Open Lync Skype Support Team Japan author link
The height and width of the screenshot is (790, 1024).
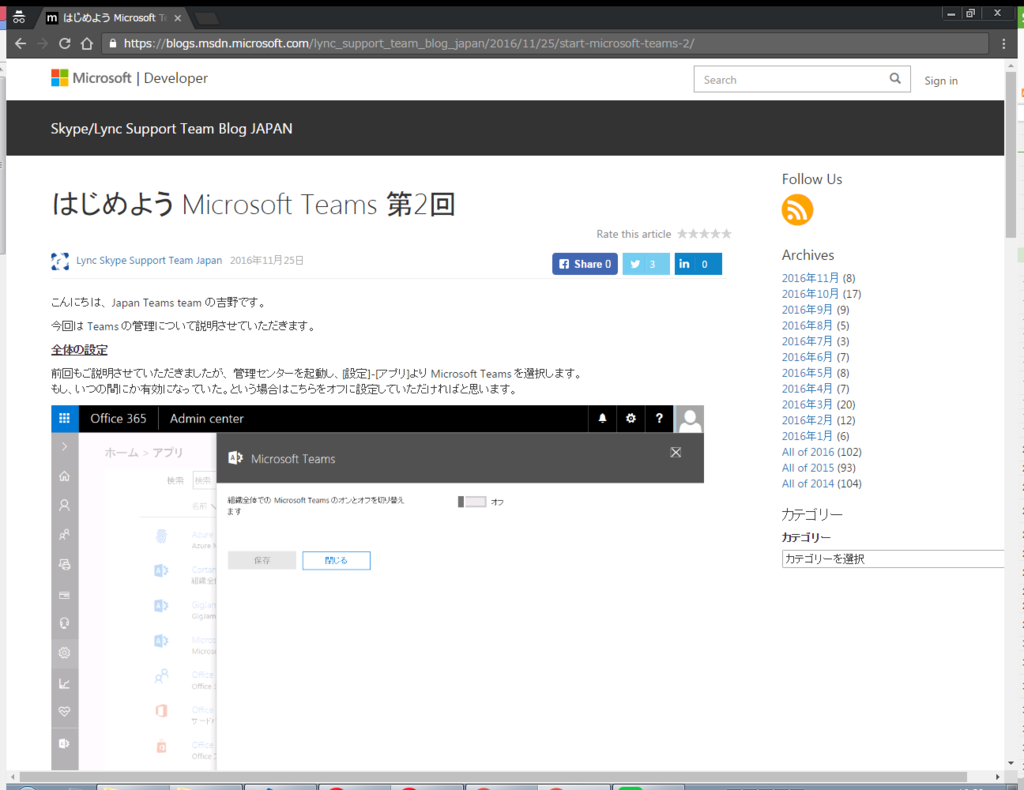149,260
